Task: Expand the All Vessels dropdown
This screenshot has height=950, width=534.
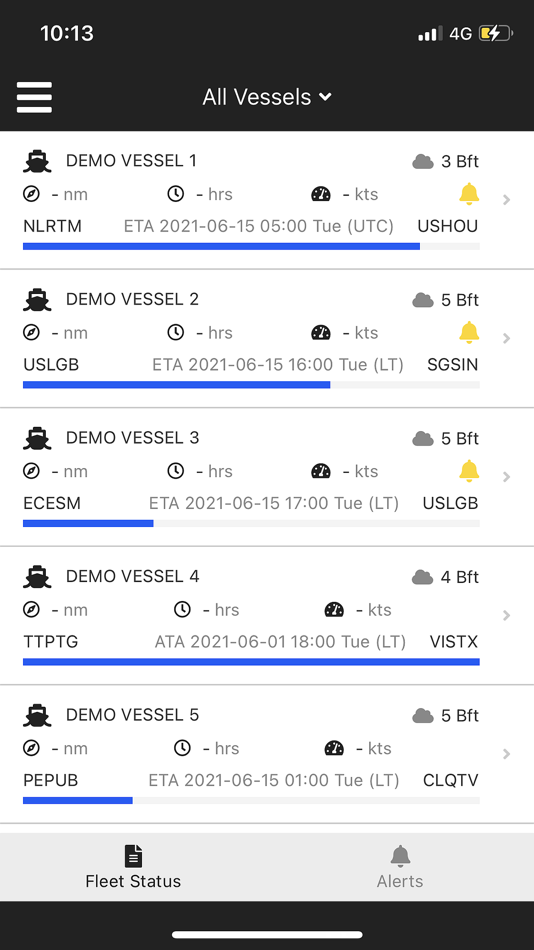Action: [267, 97]
